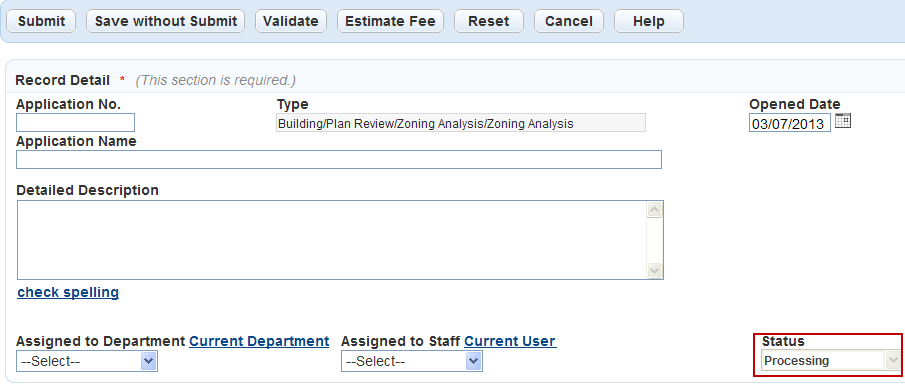The image size is (905, 385).
Task: Click the Cancel button
Action: pyautogui.click(x=569, y=21)
